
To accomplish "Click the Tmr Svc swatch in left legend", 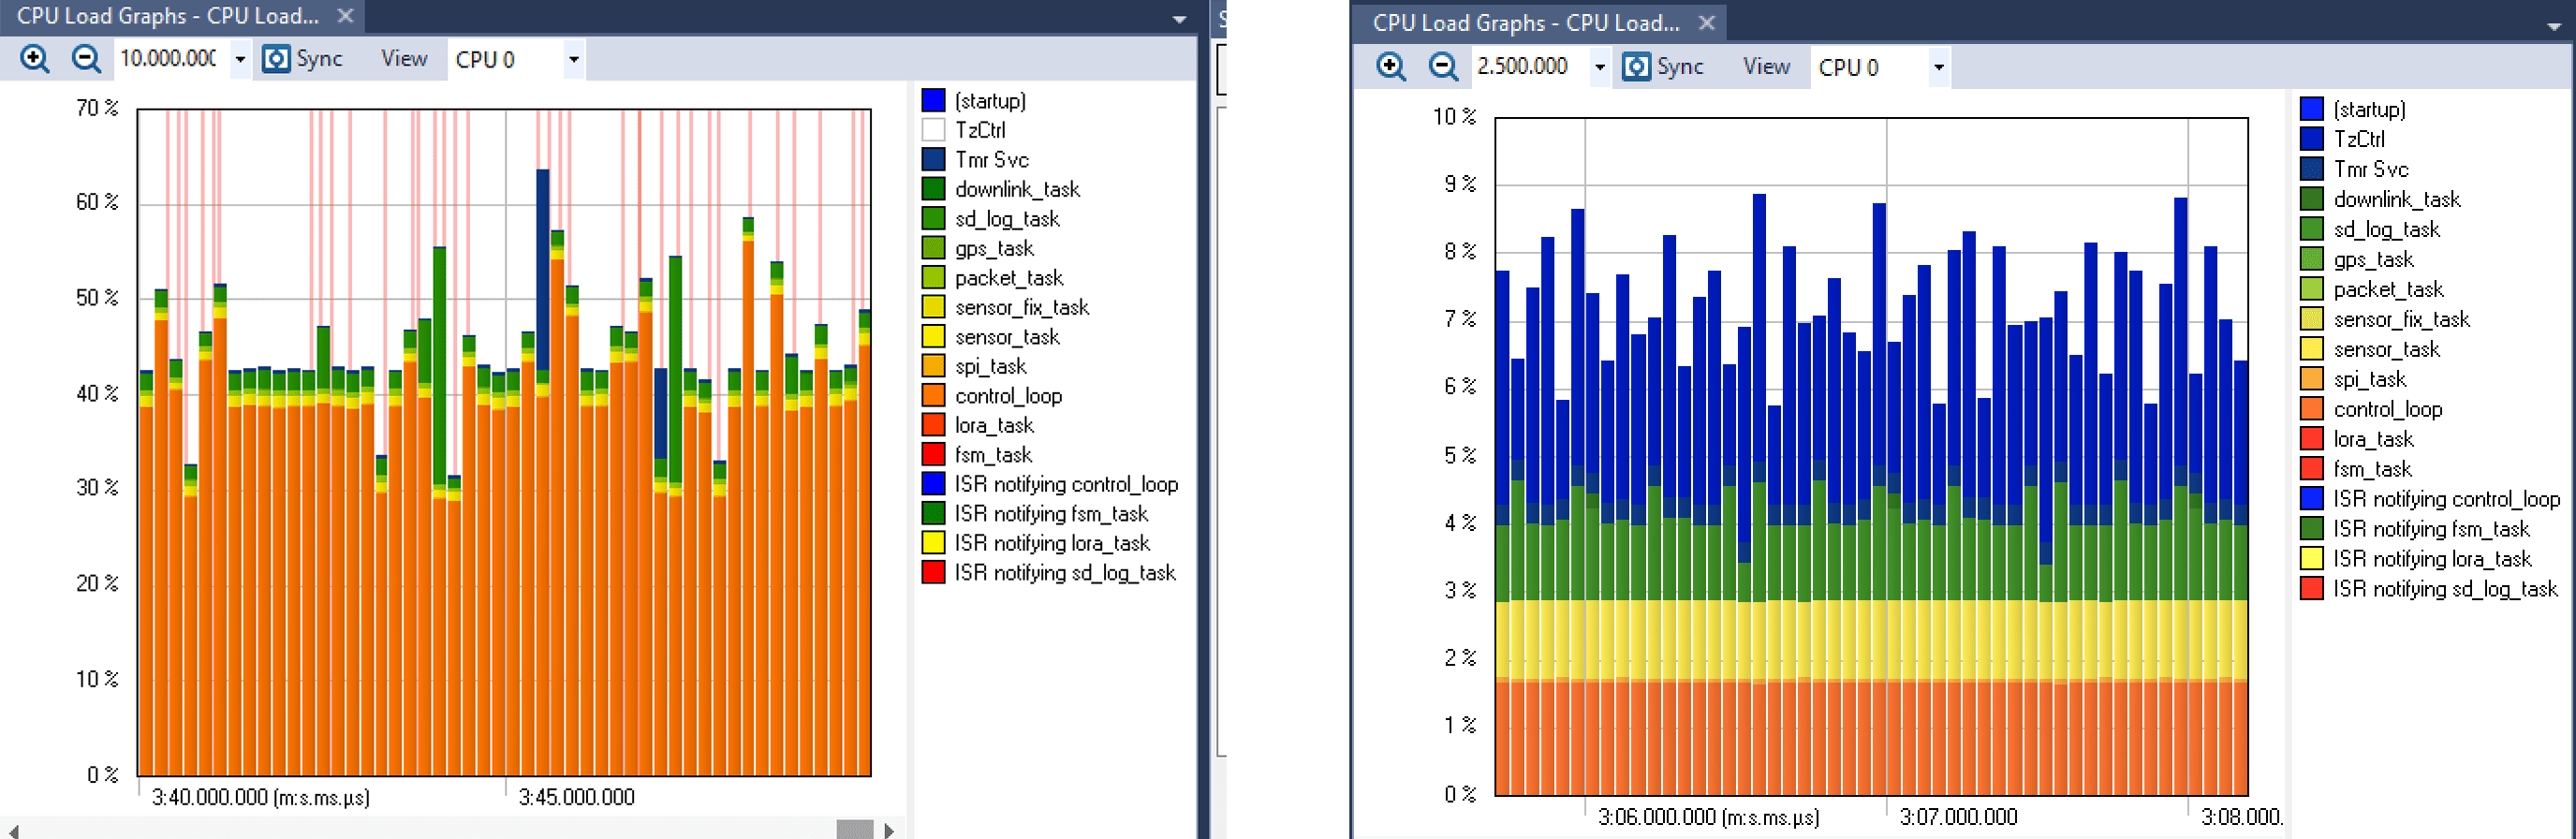I will coord(933,159).
